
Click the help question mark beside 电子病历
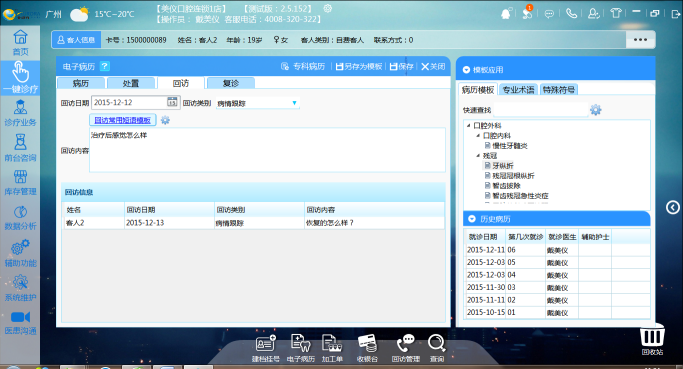click(105, 66)
